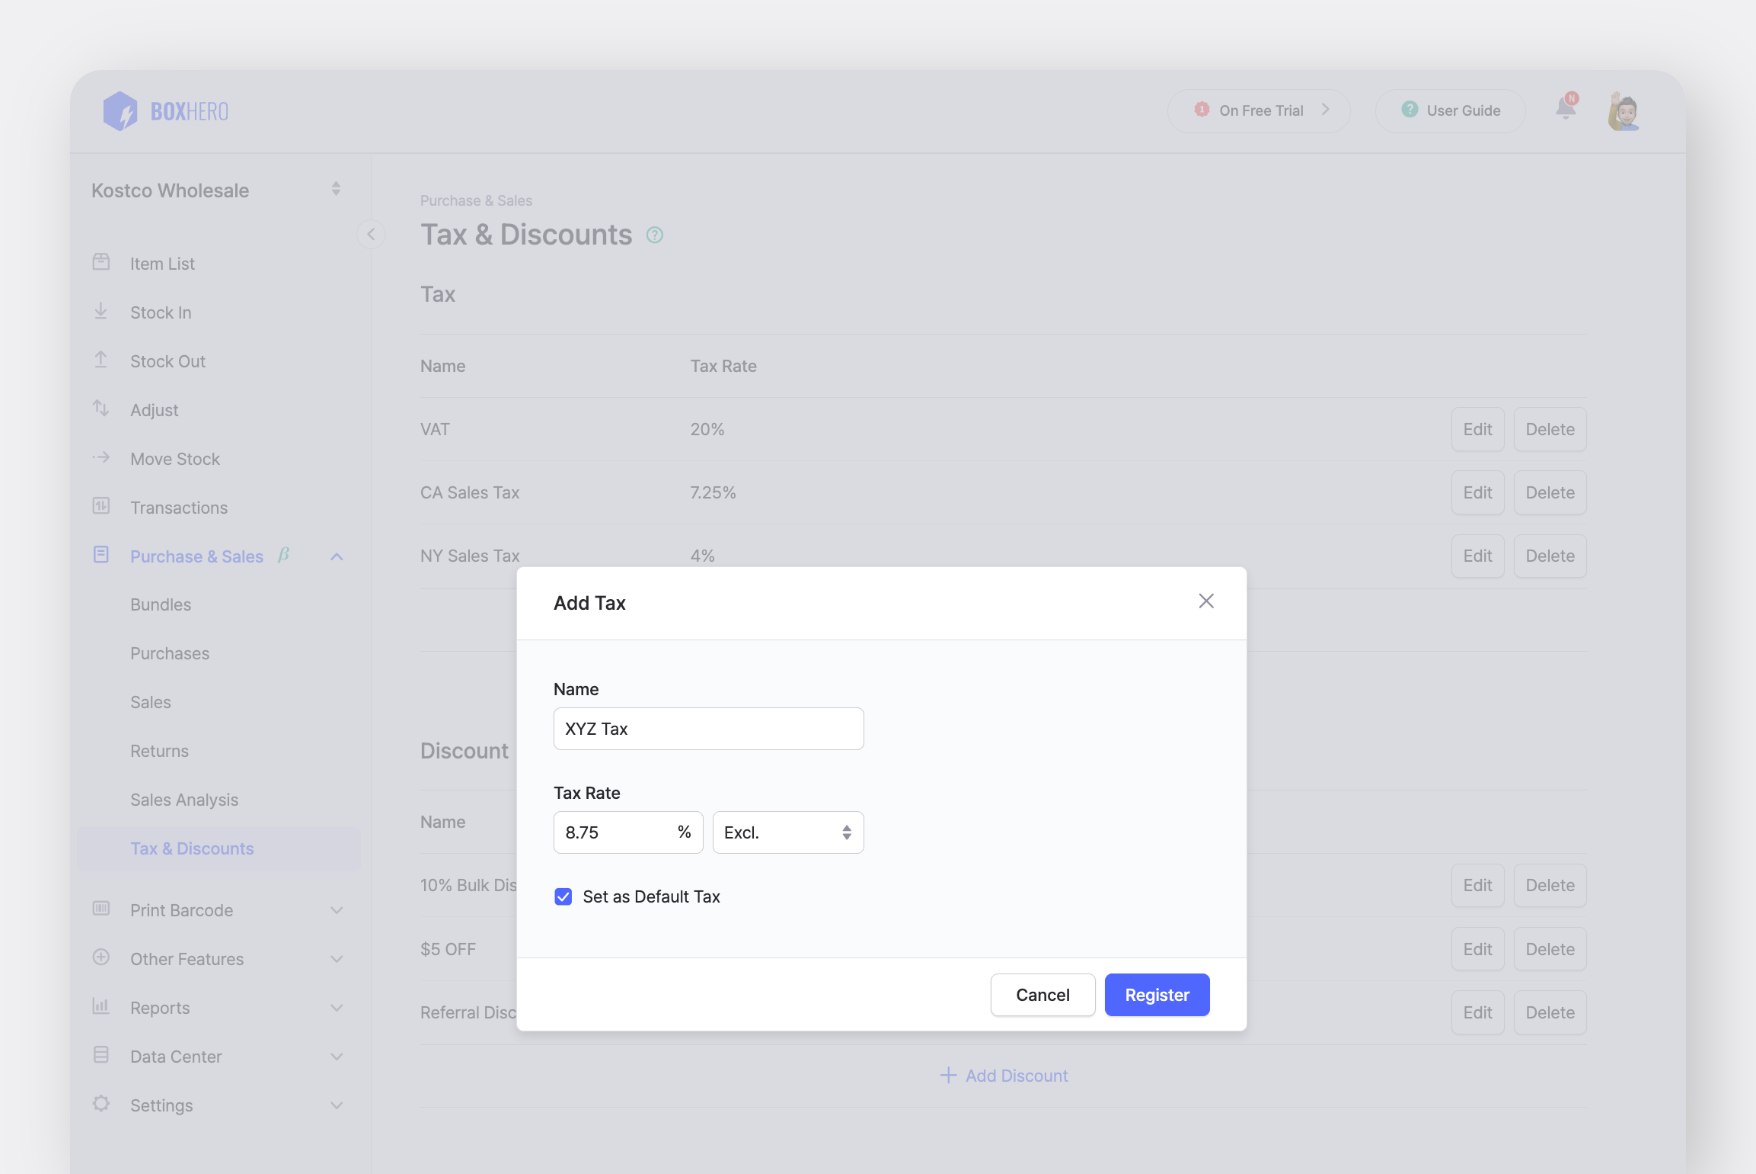1756x1174 pixels.
Task: Select the Stock Out icon
Action: [101, 360]
